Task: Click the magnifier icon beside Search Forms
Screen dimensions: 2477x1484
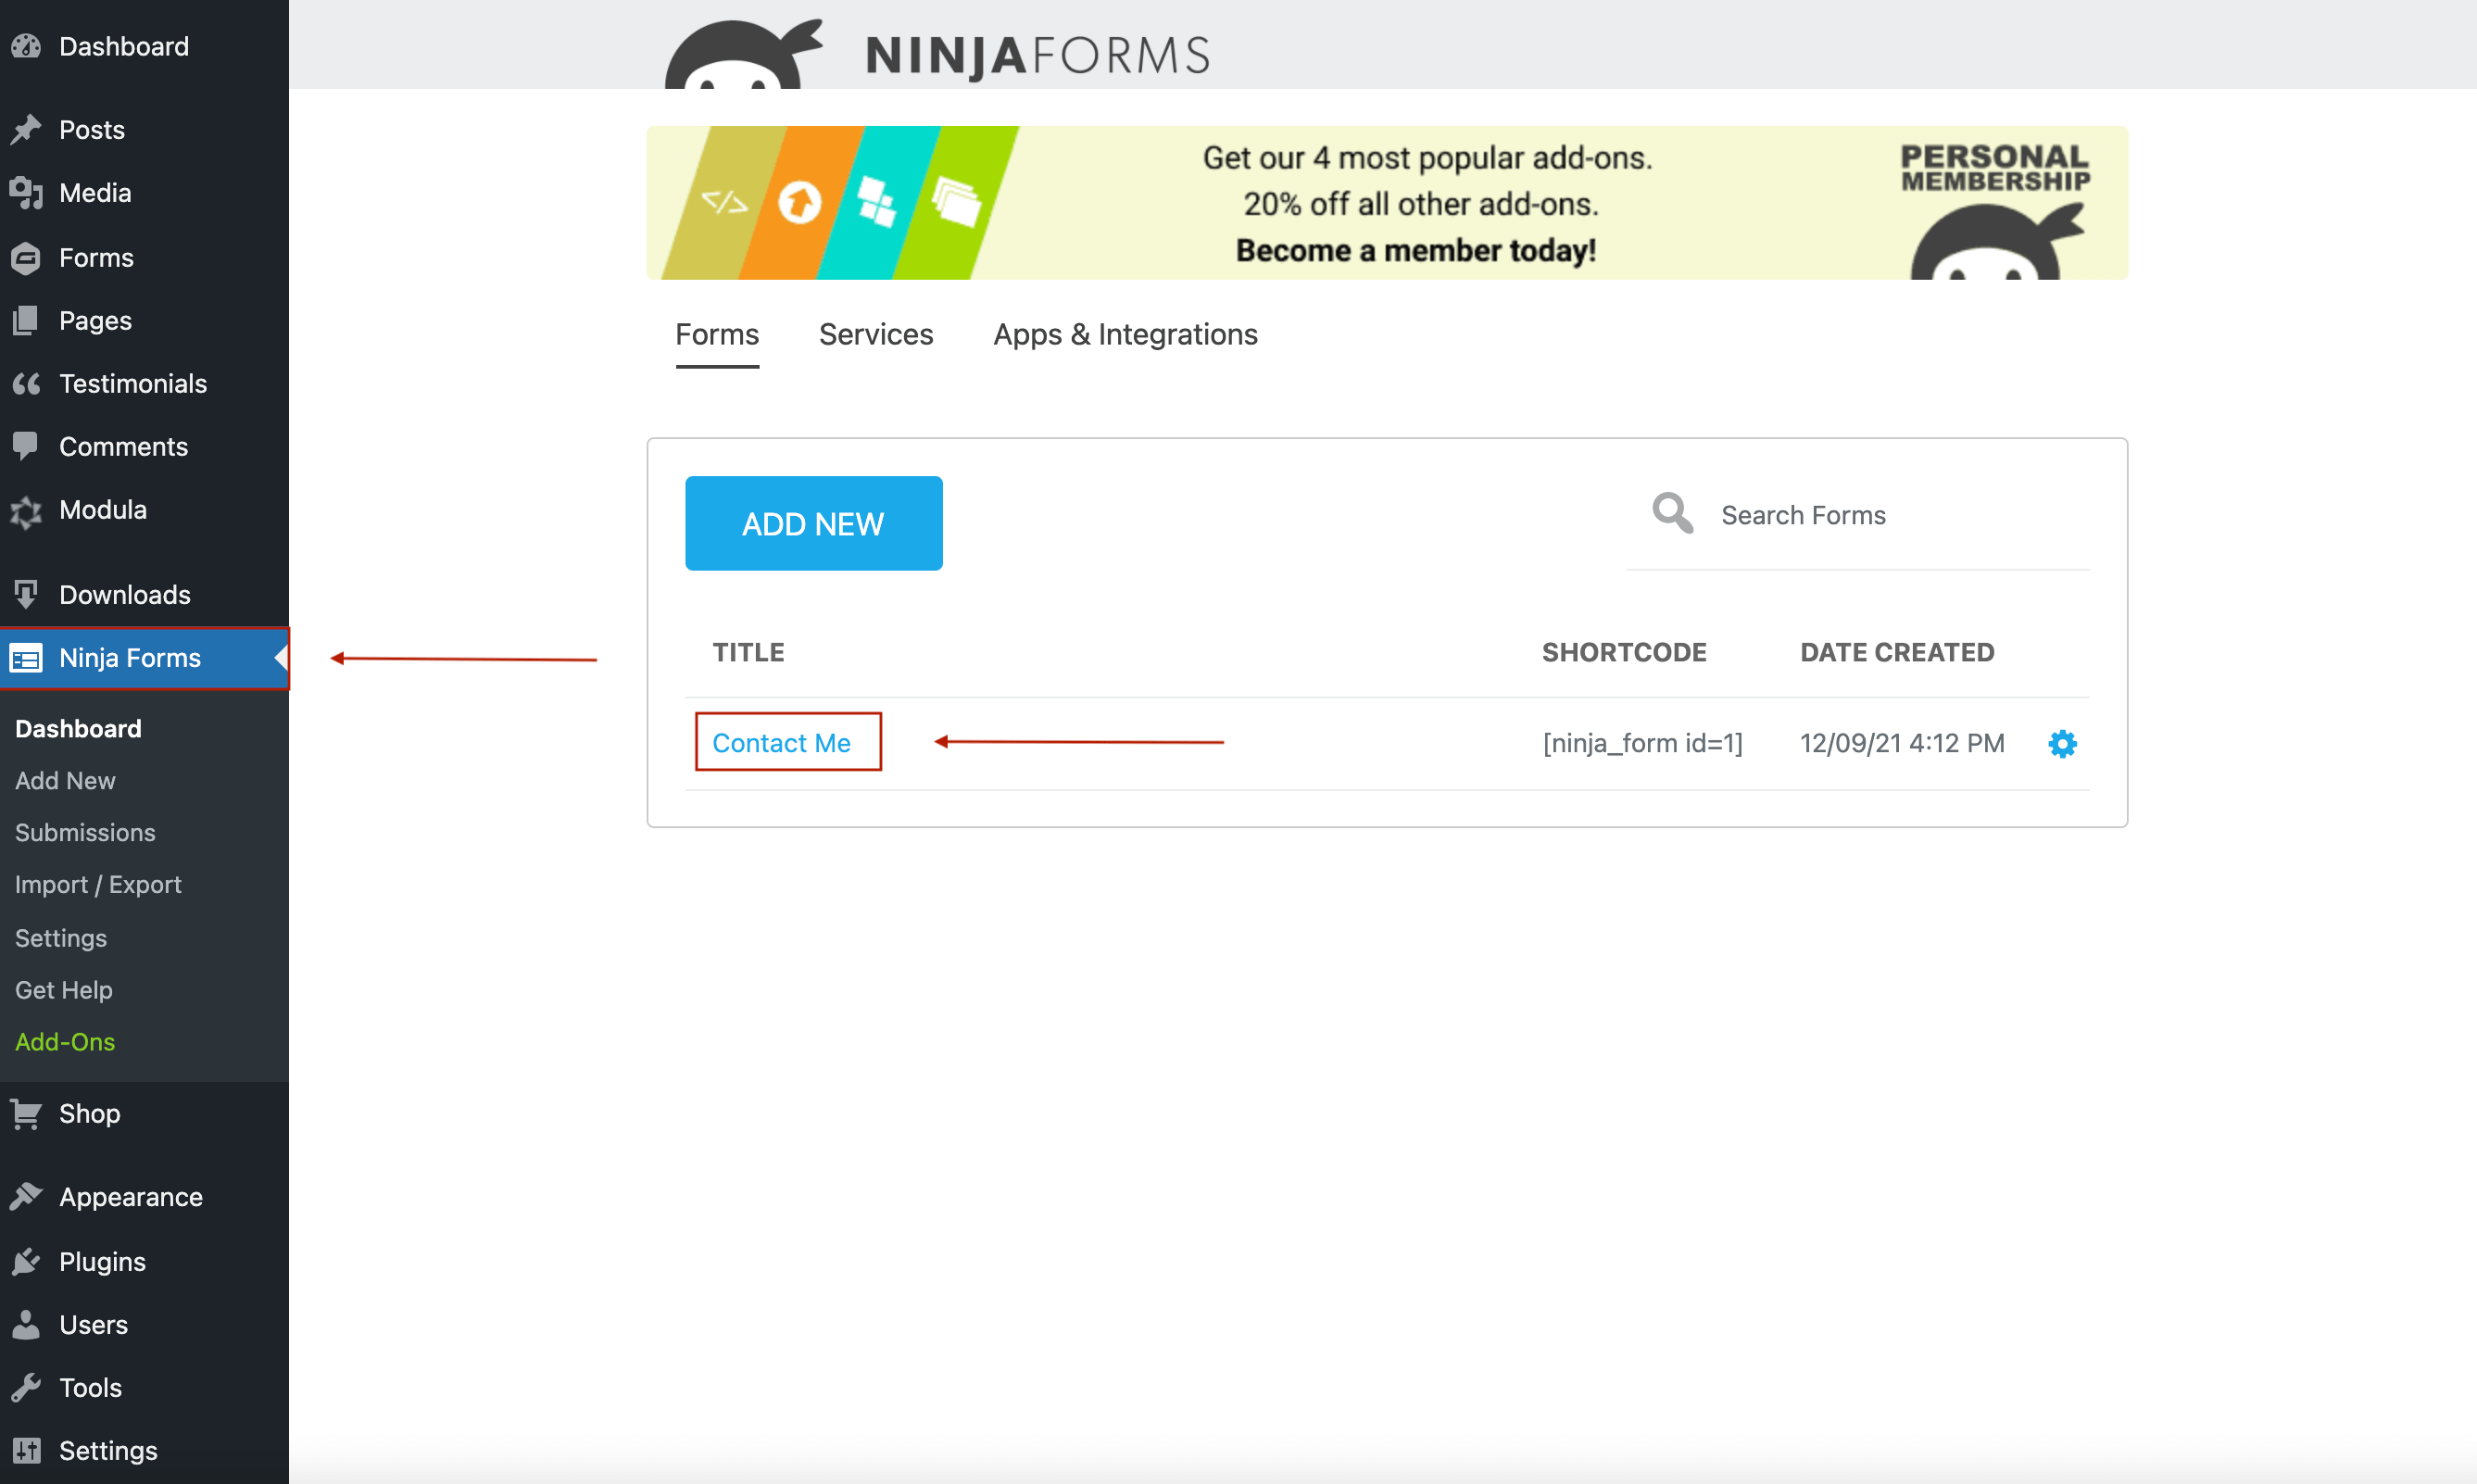Action: [1673, 513]
